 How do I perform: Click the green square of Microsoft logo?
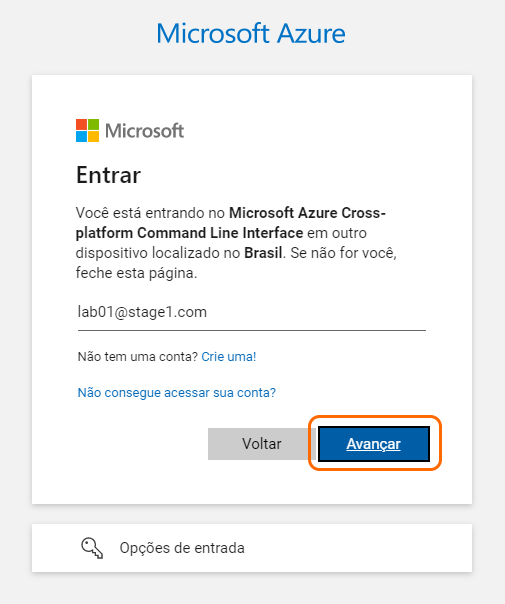click(94, 124)
